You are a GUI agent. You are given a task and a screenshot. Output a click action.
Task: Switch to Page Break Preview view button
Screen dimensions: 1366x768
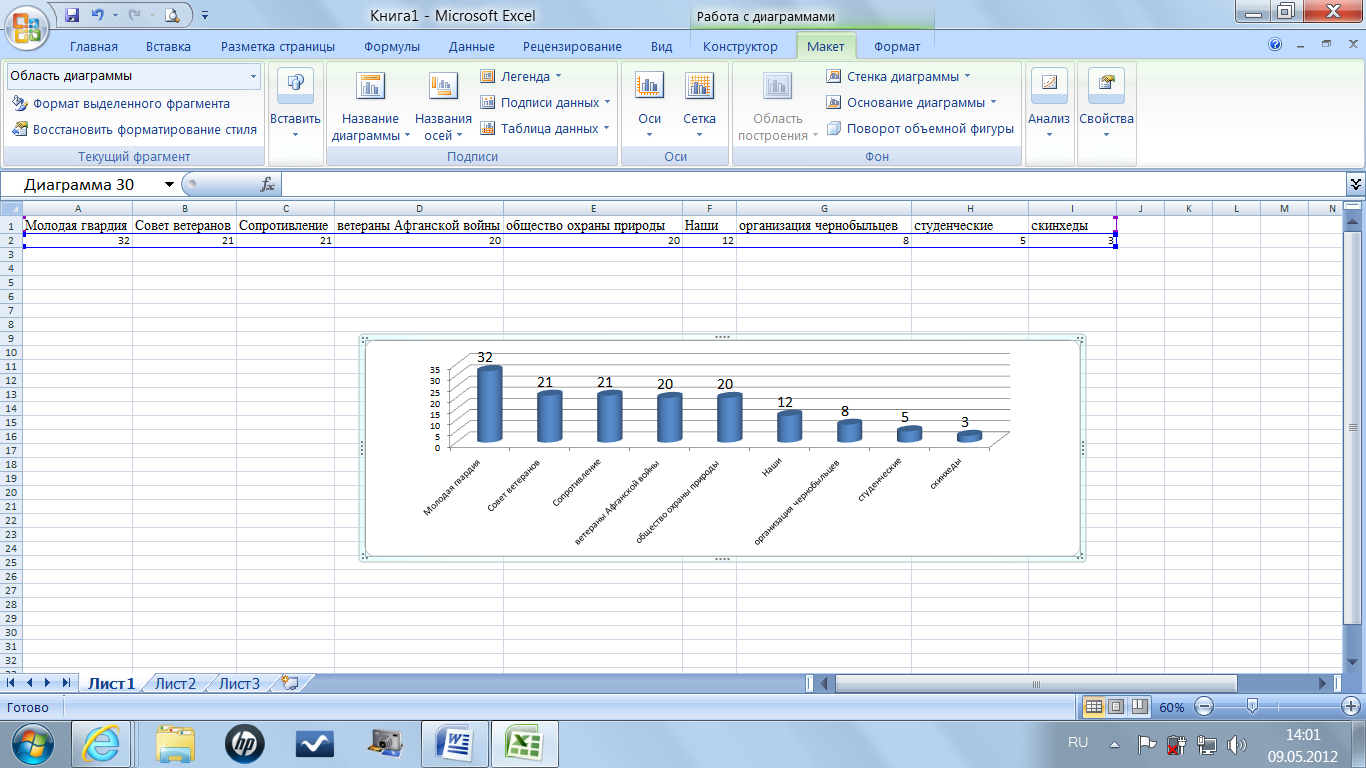pos(1137,707)
